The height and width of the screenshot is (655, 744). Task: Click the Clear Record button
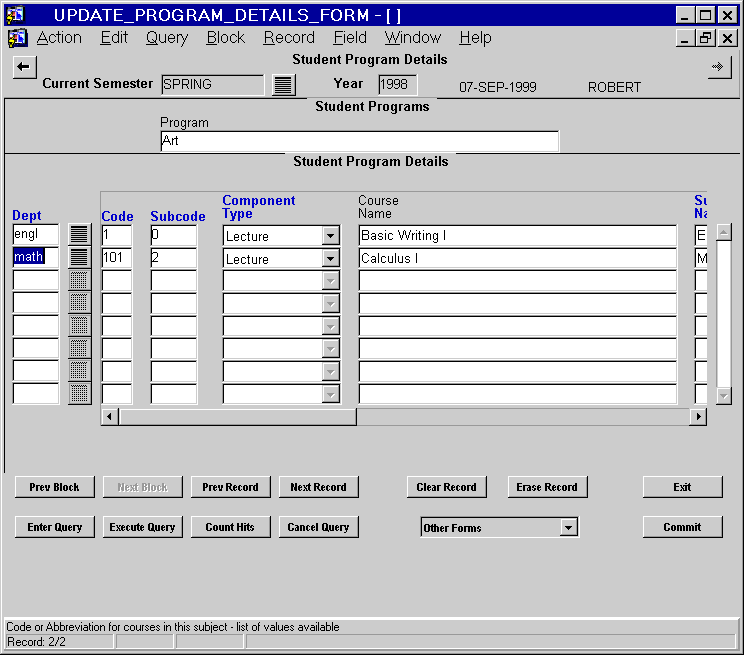click(x=446, y=487)
